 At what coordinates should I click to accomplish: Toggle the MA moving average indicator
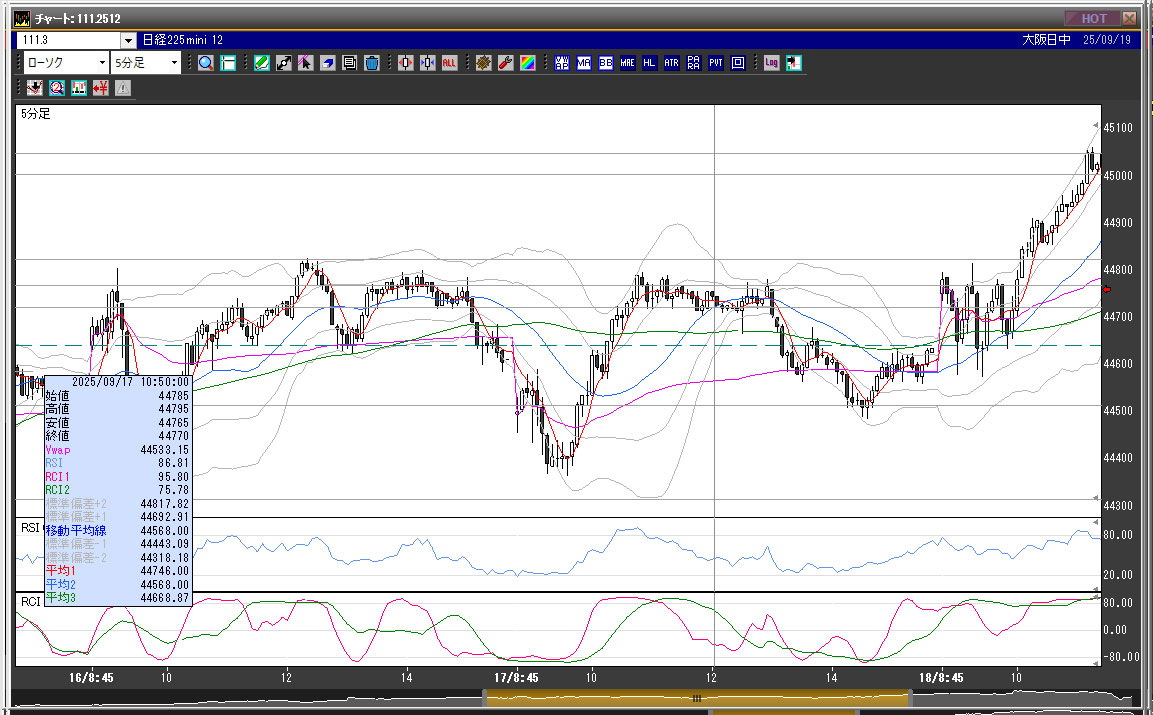583,63
